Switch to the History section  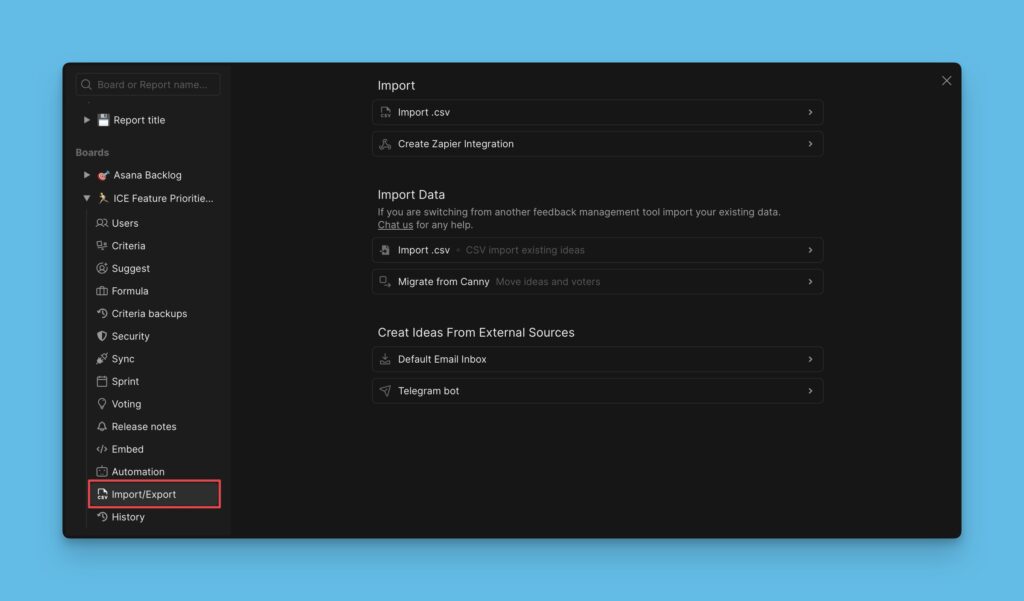(x=126, y=517)
